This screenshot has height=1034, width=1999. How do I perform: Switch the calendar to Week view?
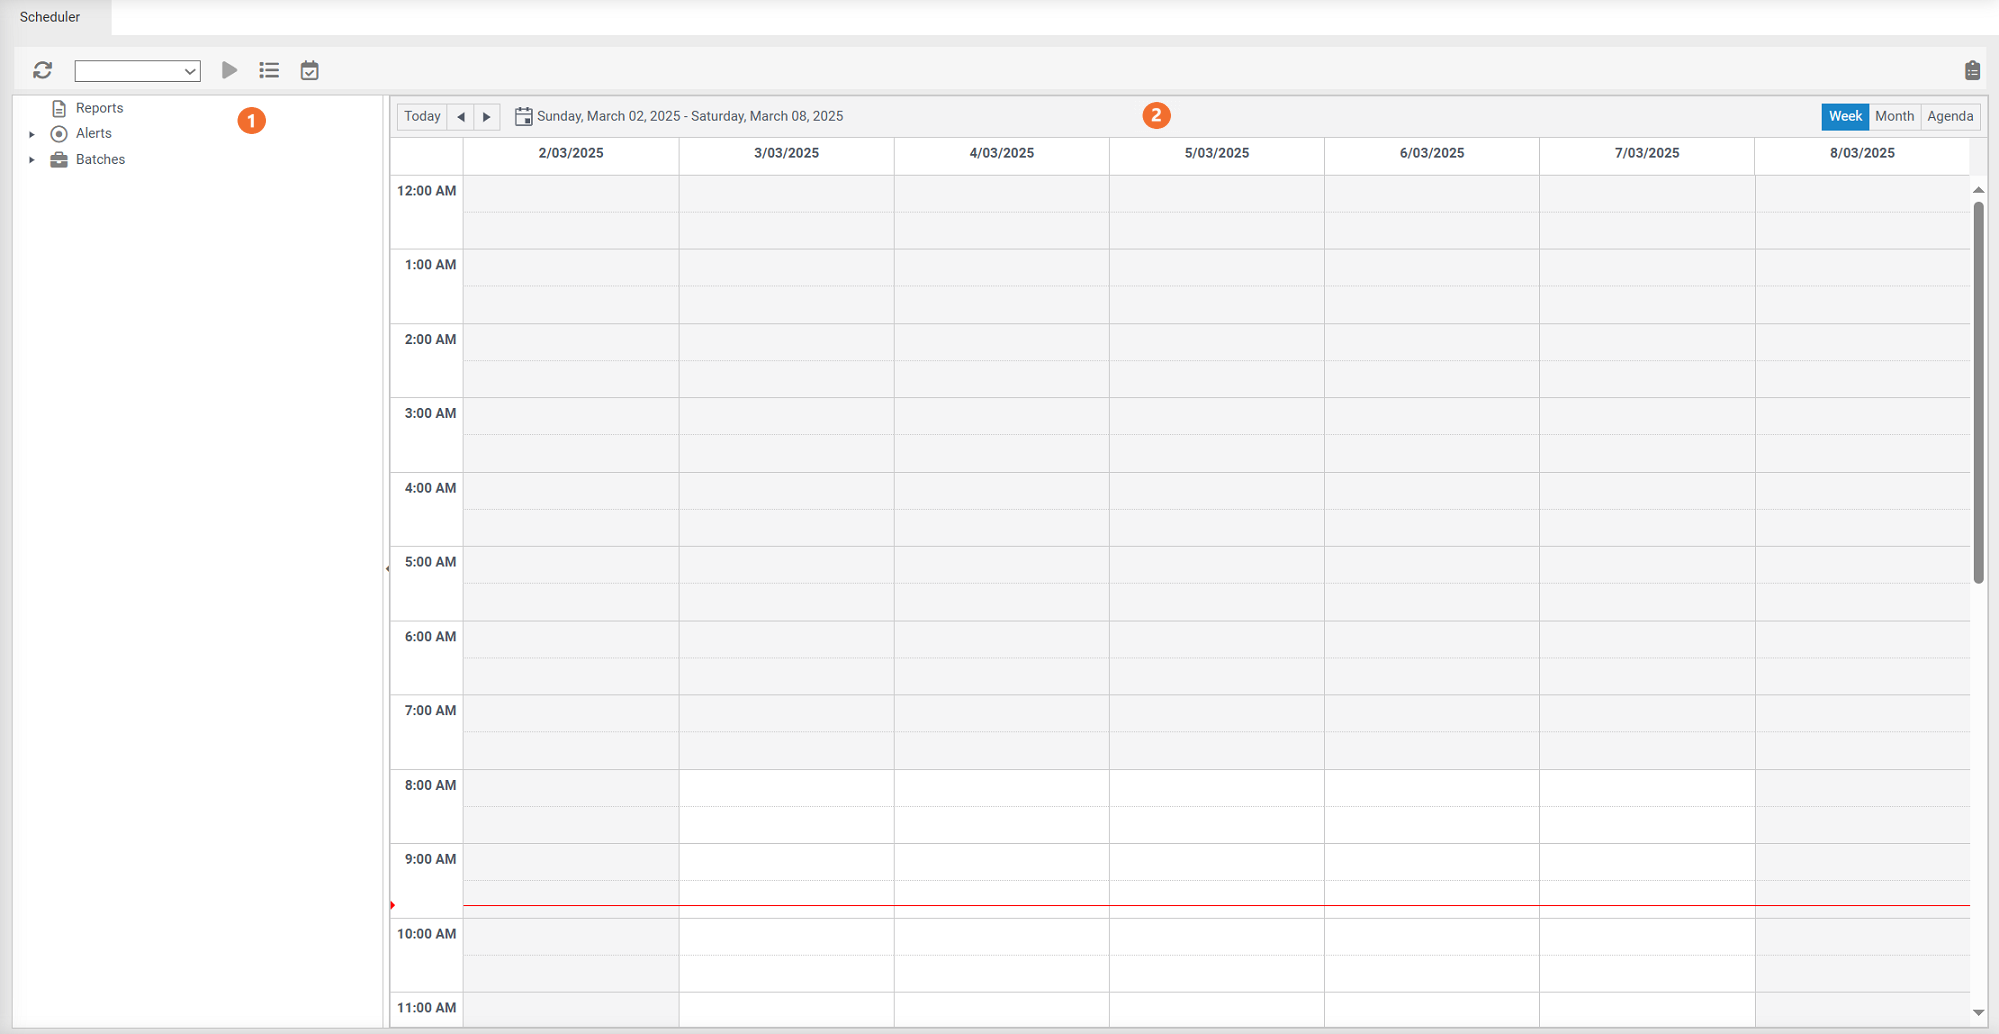[x=1844, y=116]
